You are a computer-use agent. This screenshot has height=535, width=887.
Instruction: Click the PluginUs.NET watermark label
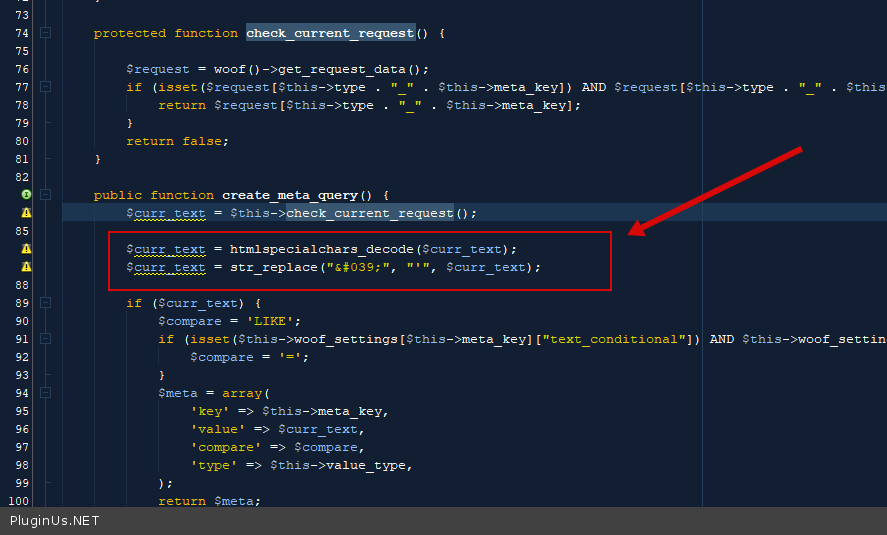[54, 521]
